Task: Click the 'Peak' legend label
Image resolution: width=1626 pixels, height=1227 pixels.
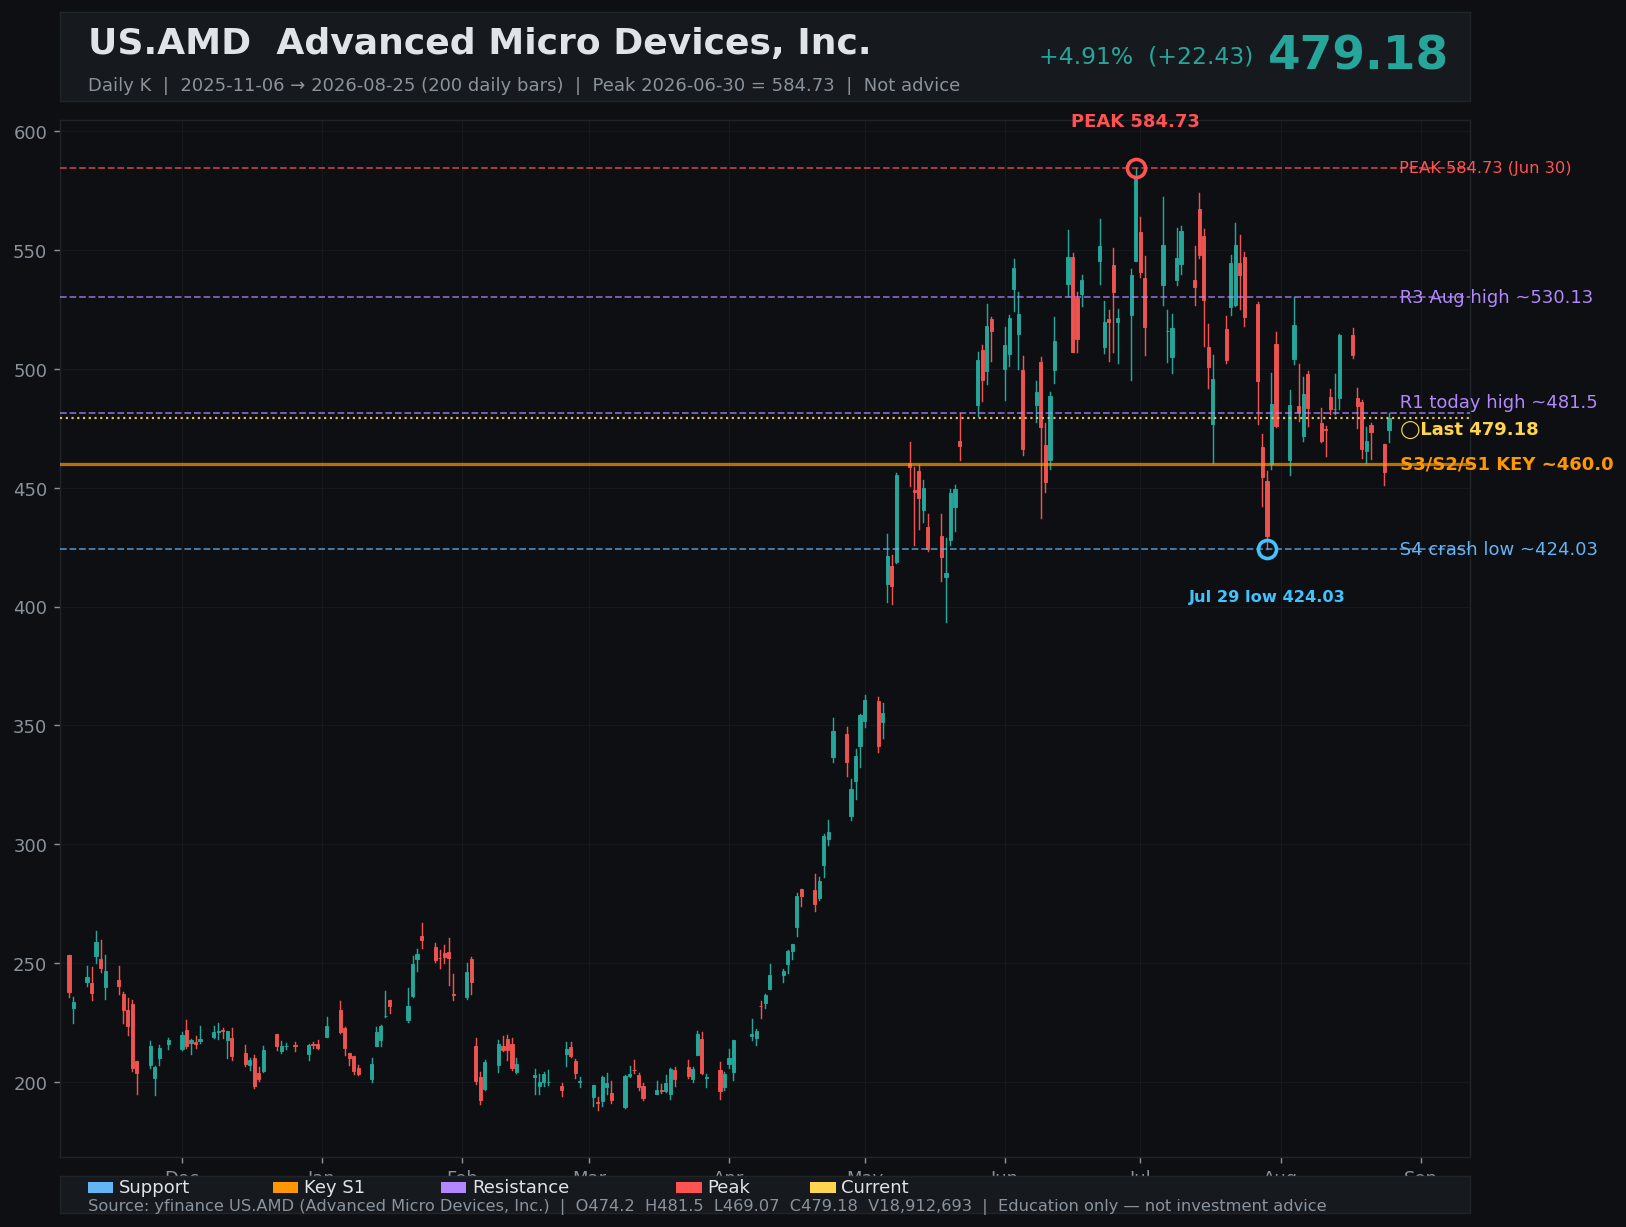Action: (728, 1187)
